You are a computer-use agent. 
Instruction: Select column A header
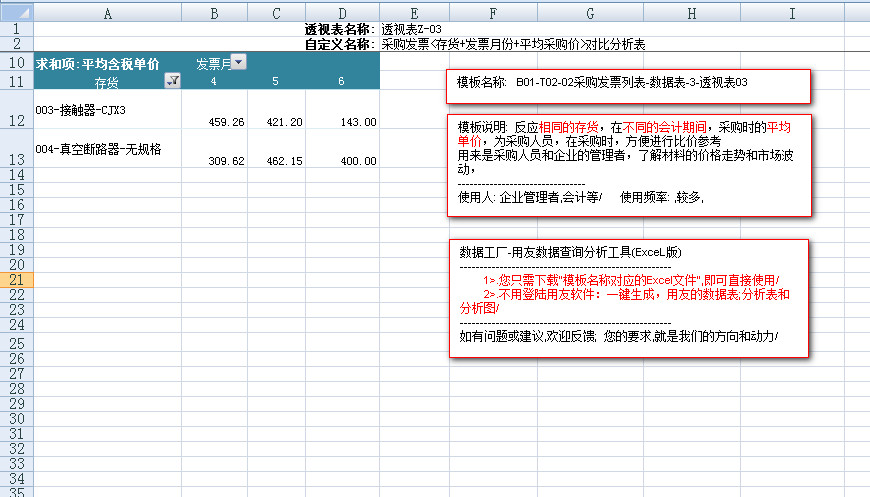click(107, 13)
